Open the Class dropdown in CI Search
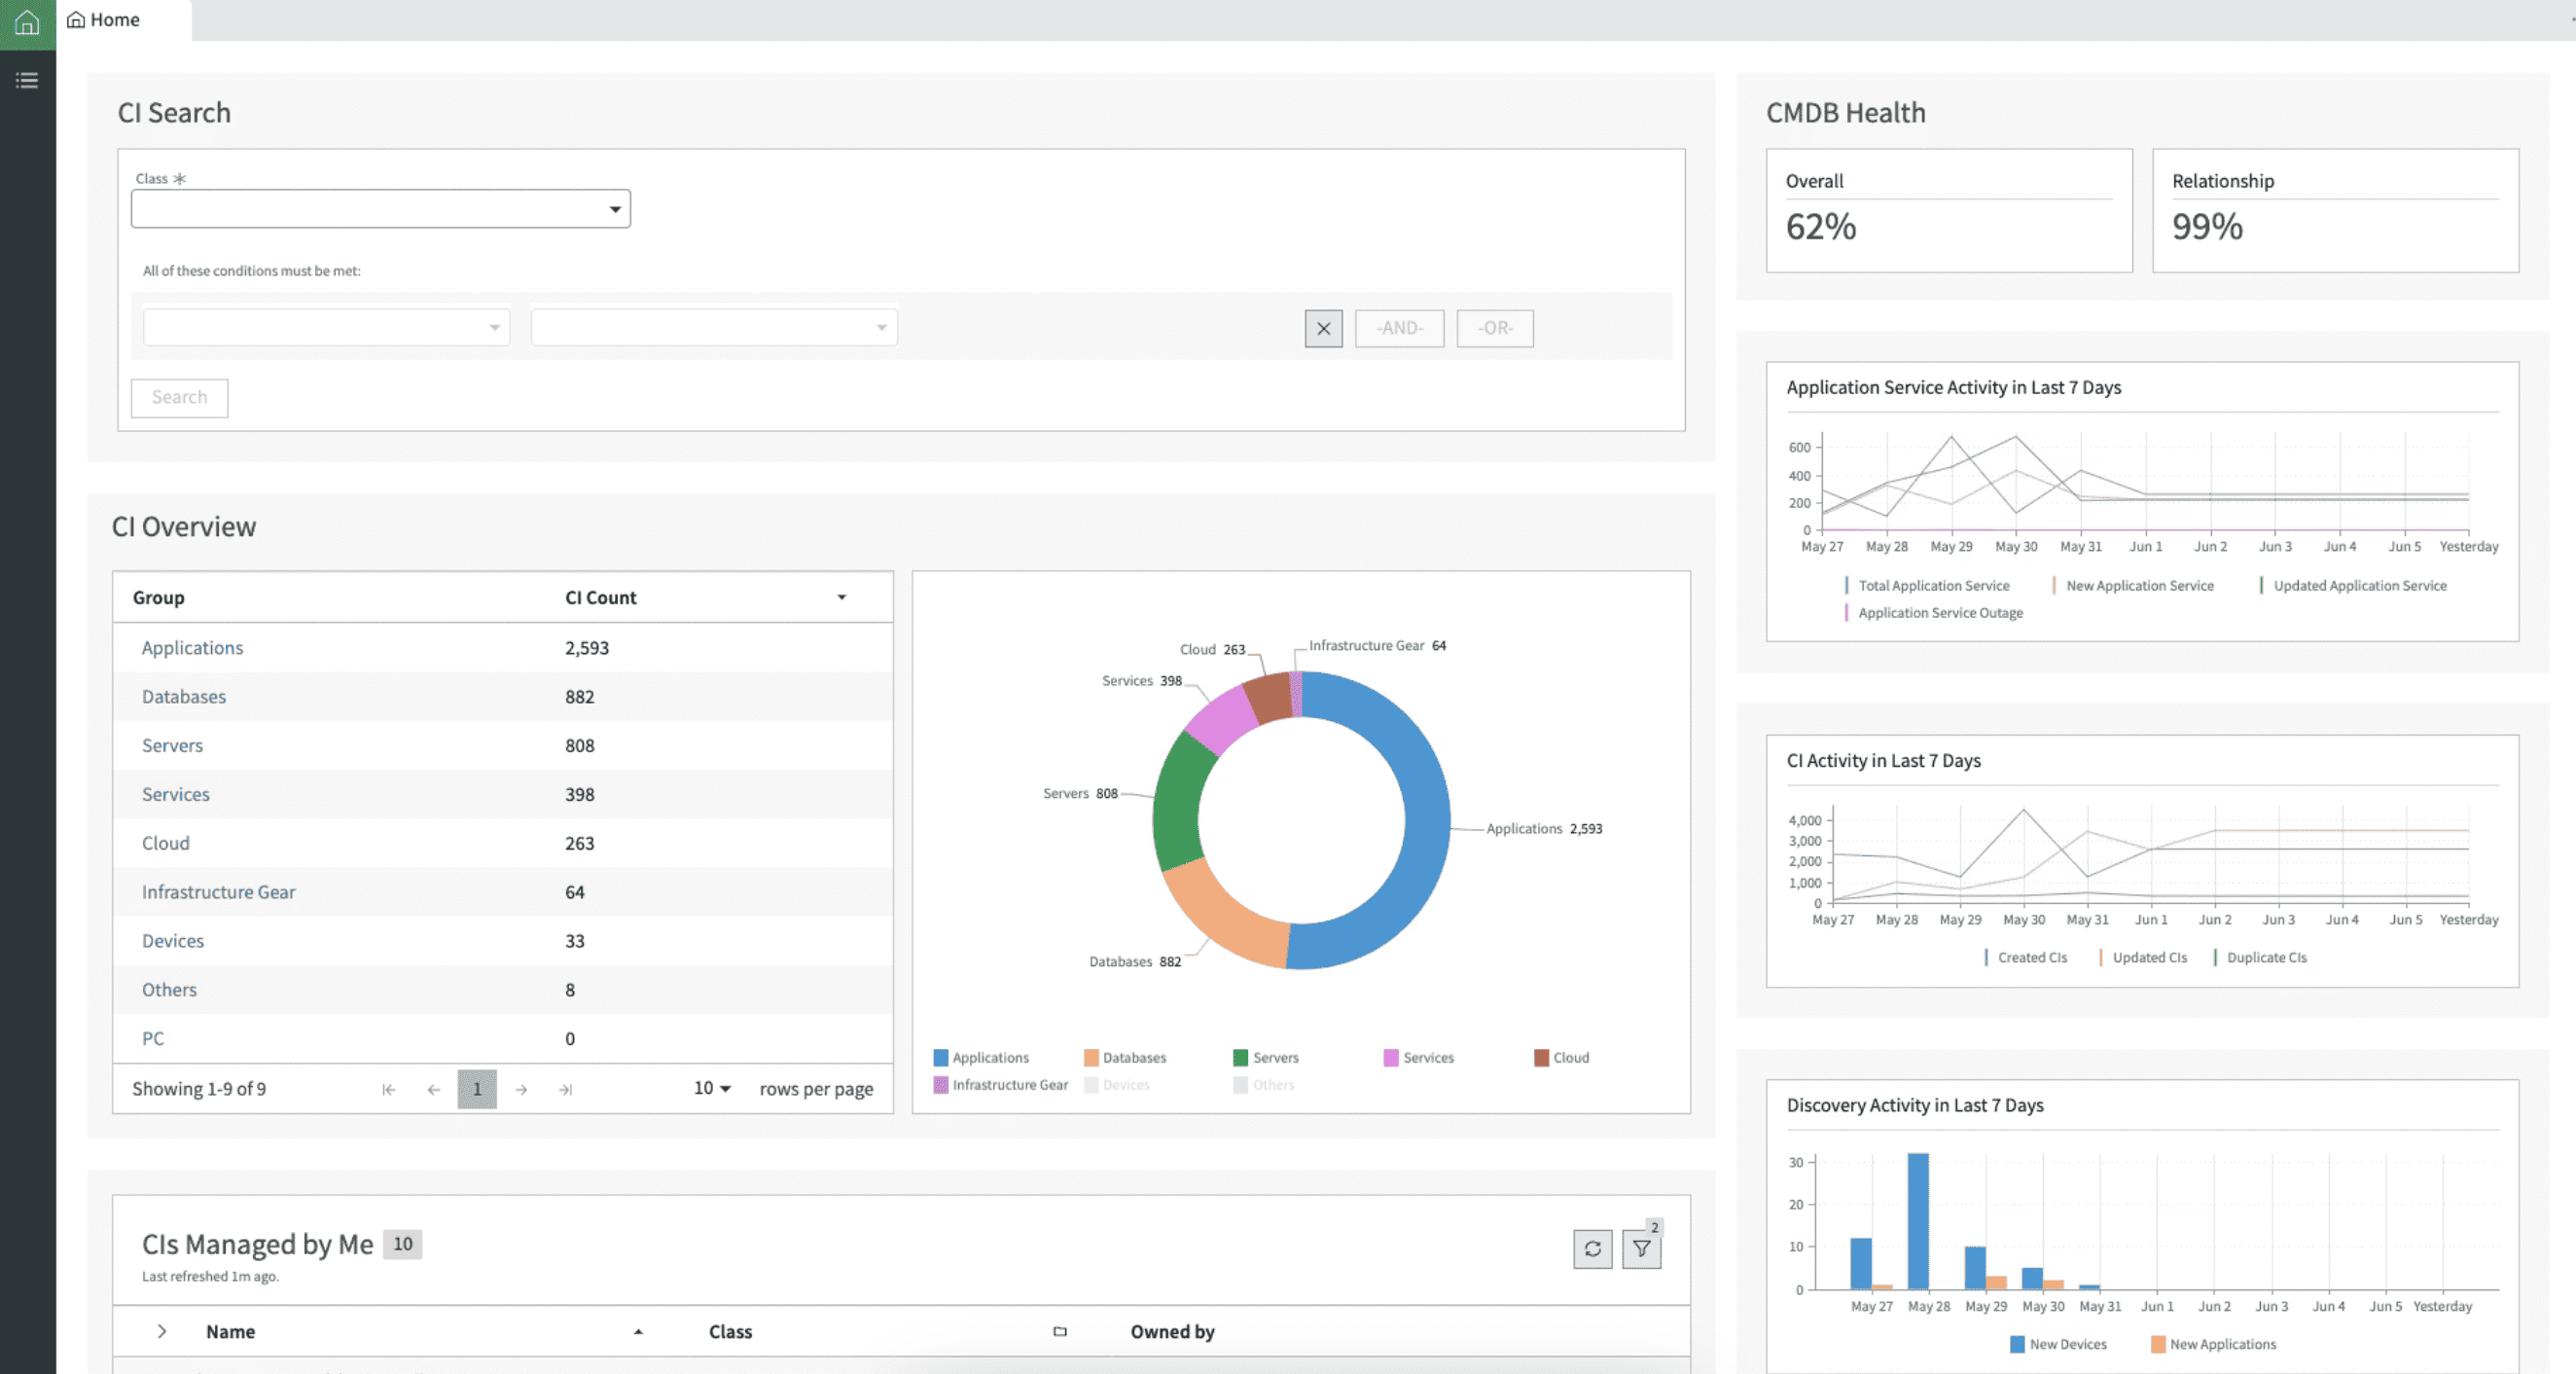This screenshot has width=2576, height=1374. (381, 209)
